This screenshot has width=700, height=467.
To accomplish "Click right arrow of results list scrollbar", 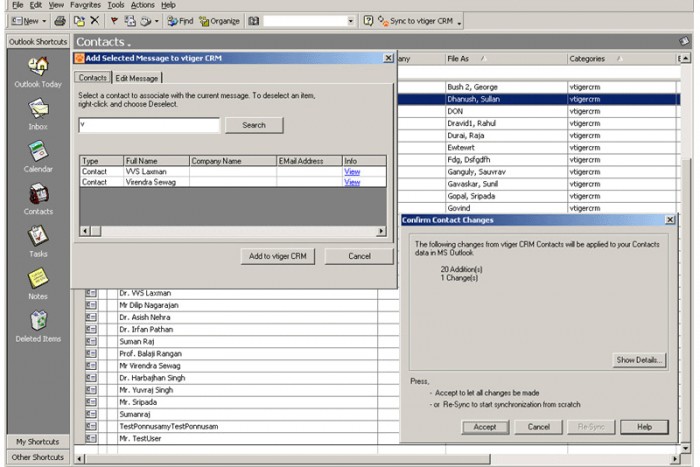I will pyautogui.click(x=381, y=231).
